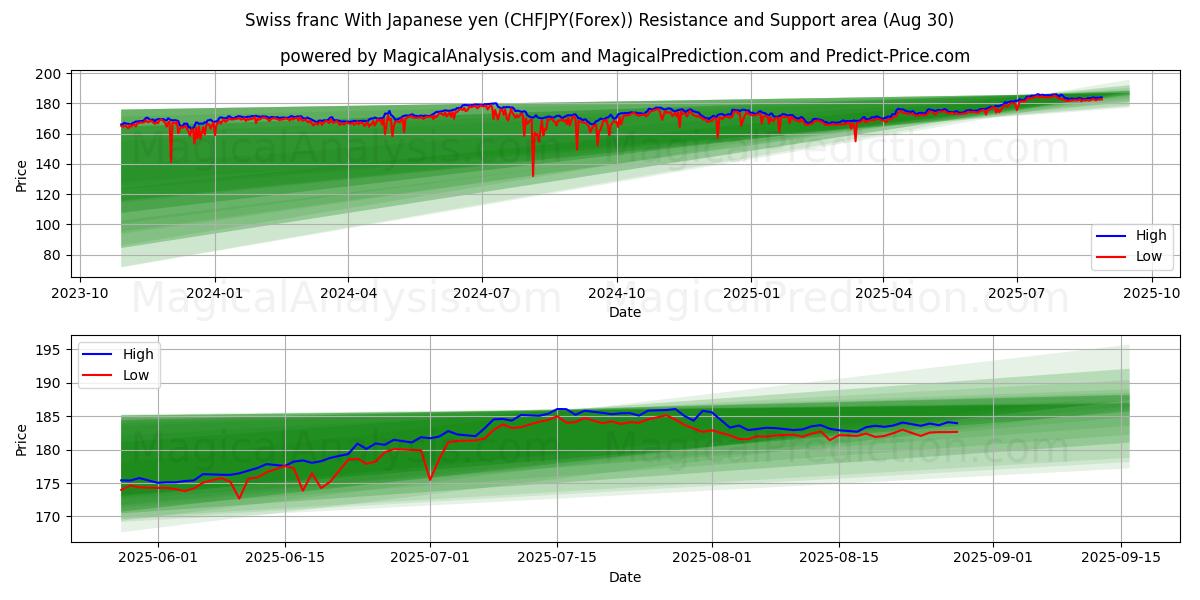Click the '2023-10' date tick label

(x=80, y=293)
